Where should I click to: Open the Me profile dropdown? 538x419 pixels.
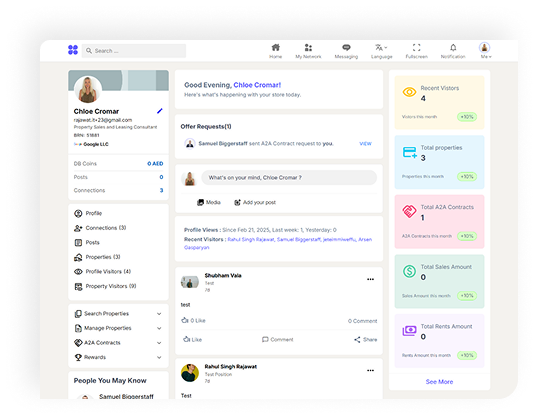485,51
